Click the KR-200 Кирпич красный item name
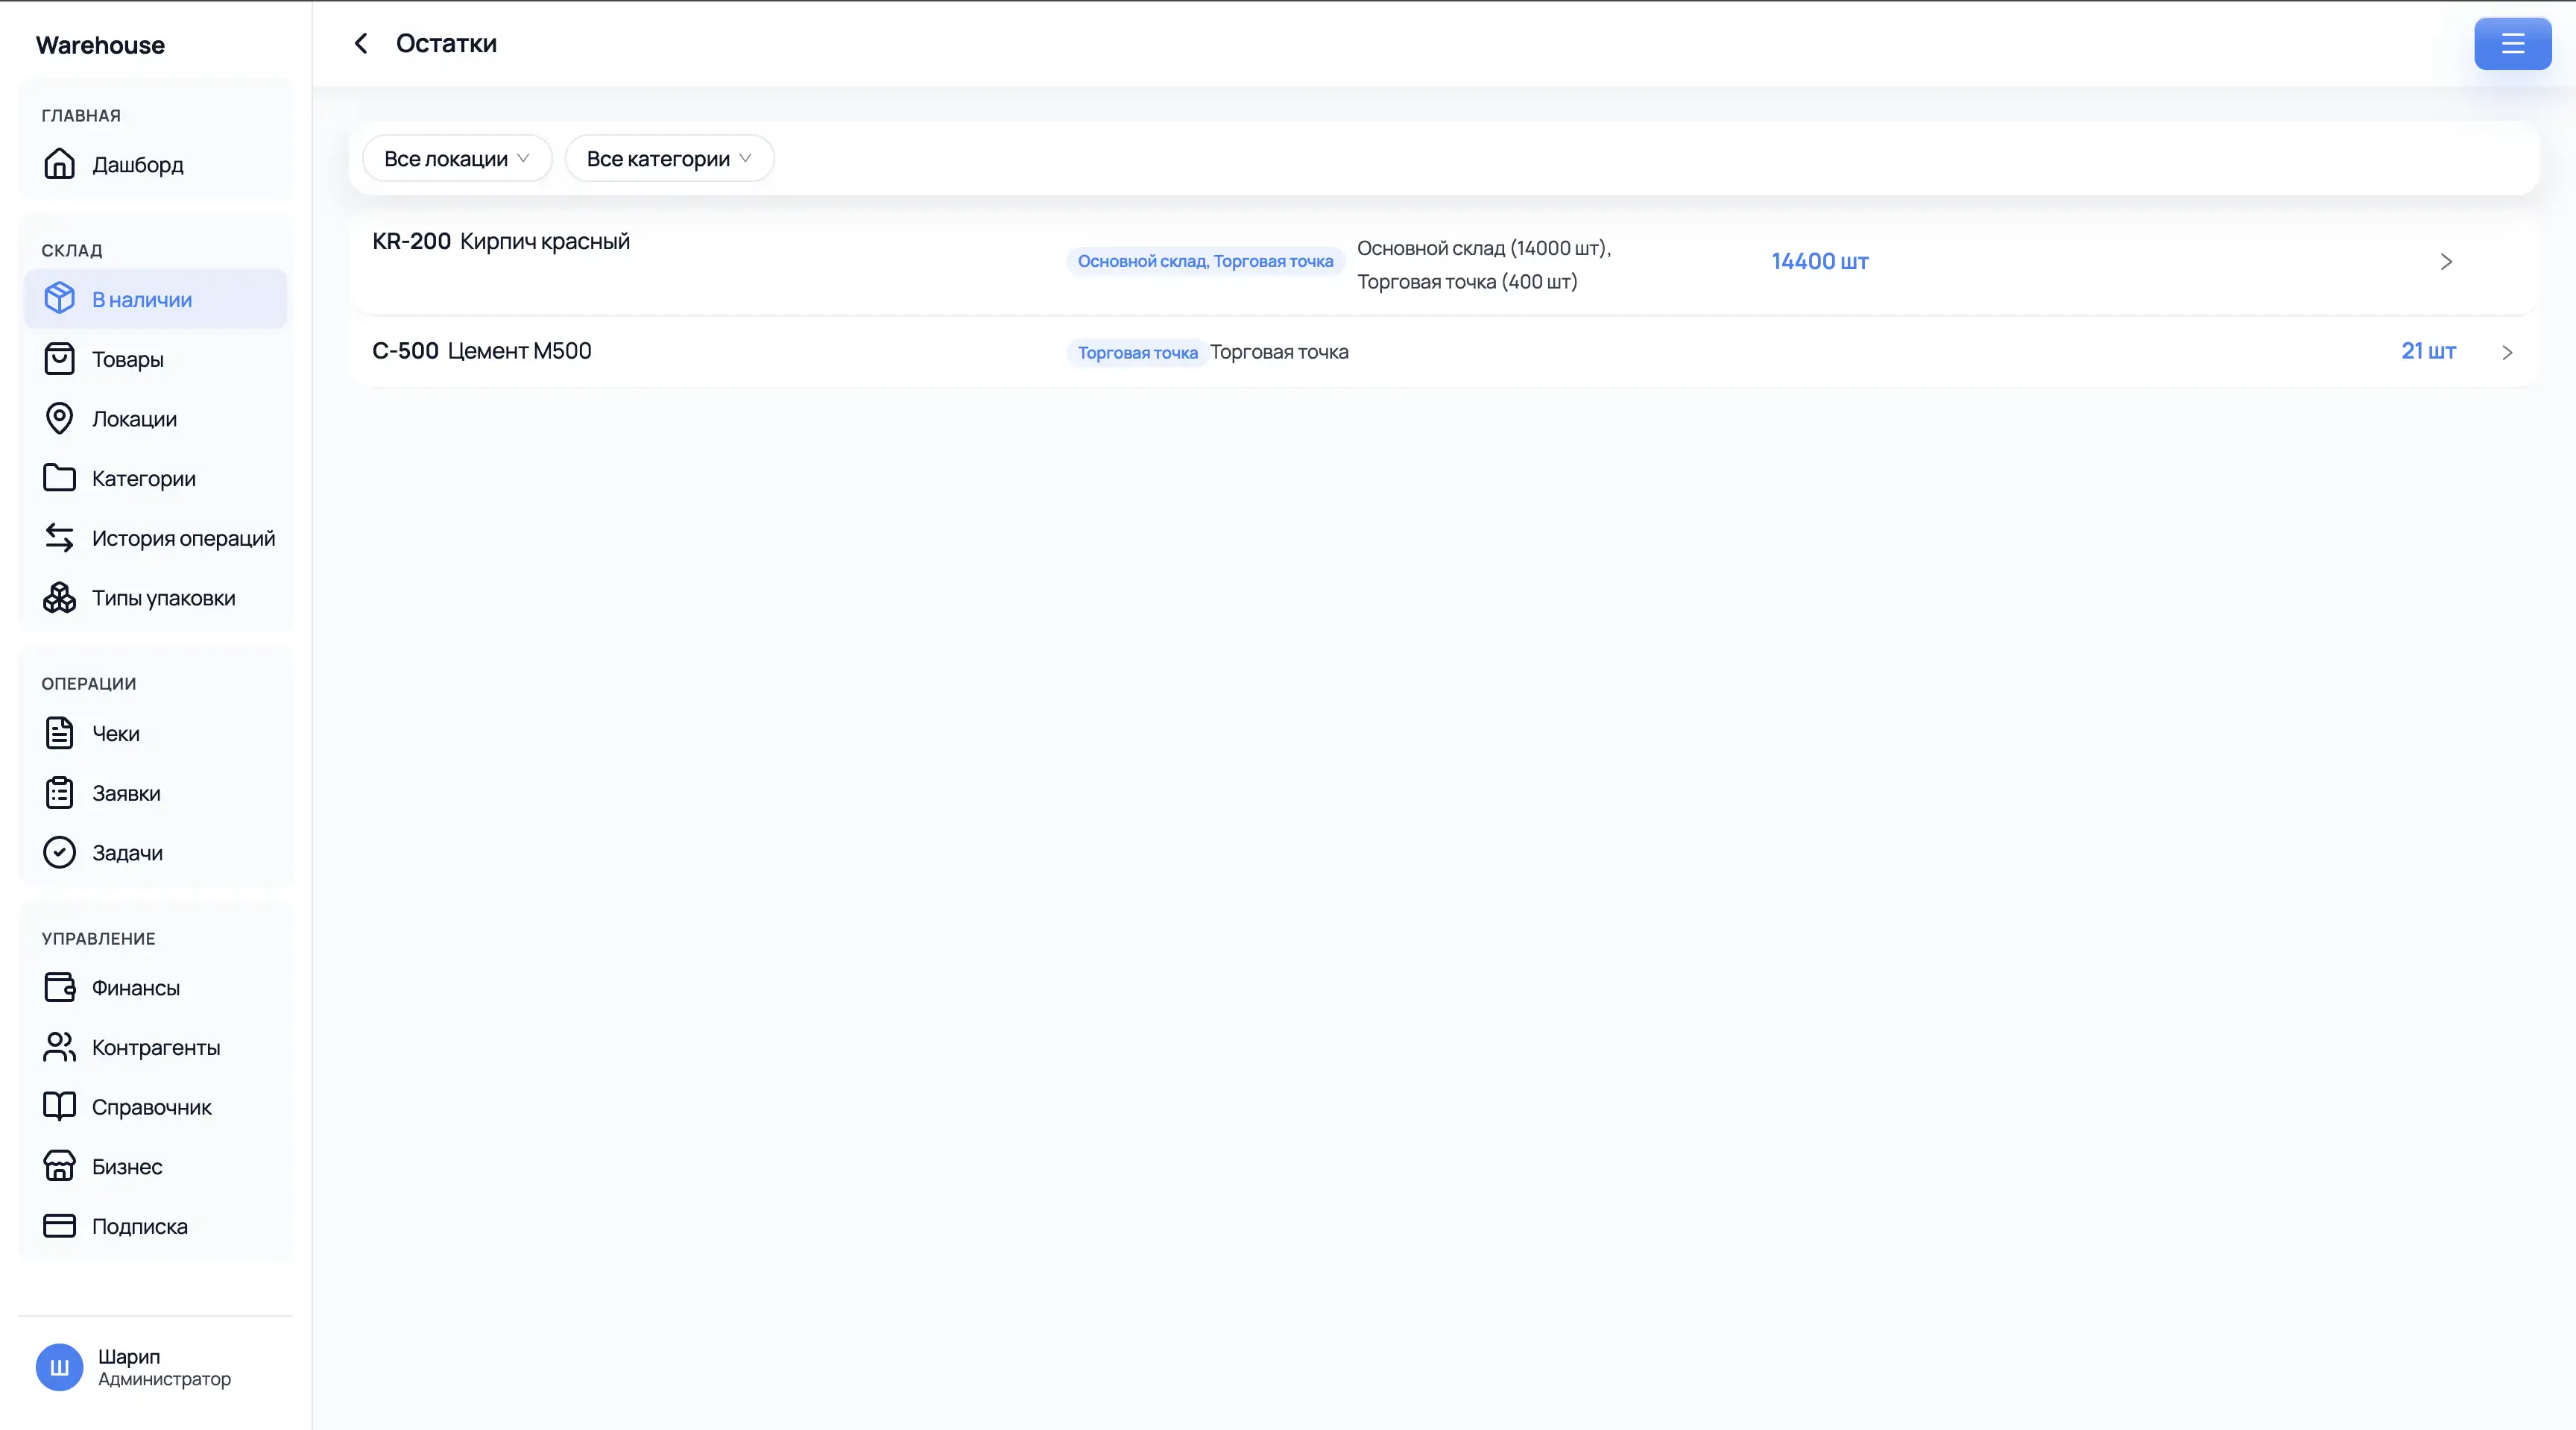This screenshot has width=2576, height=1430. [501, 241]
